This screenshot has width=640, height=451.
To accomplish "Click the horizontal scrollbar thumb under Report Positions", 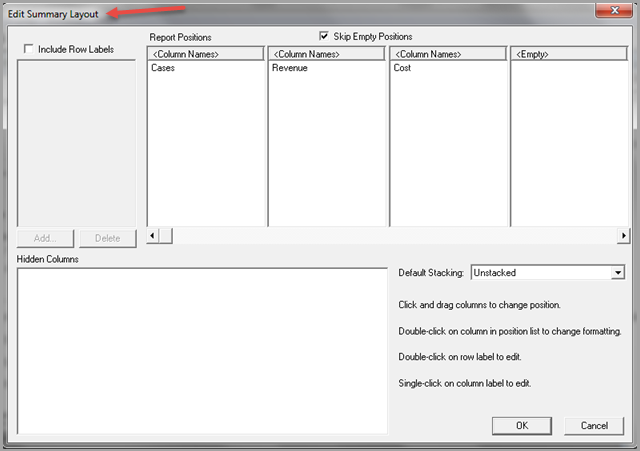I will [x=167, y=235].
